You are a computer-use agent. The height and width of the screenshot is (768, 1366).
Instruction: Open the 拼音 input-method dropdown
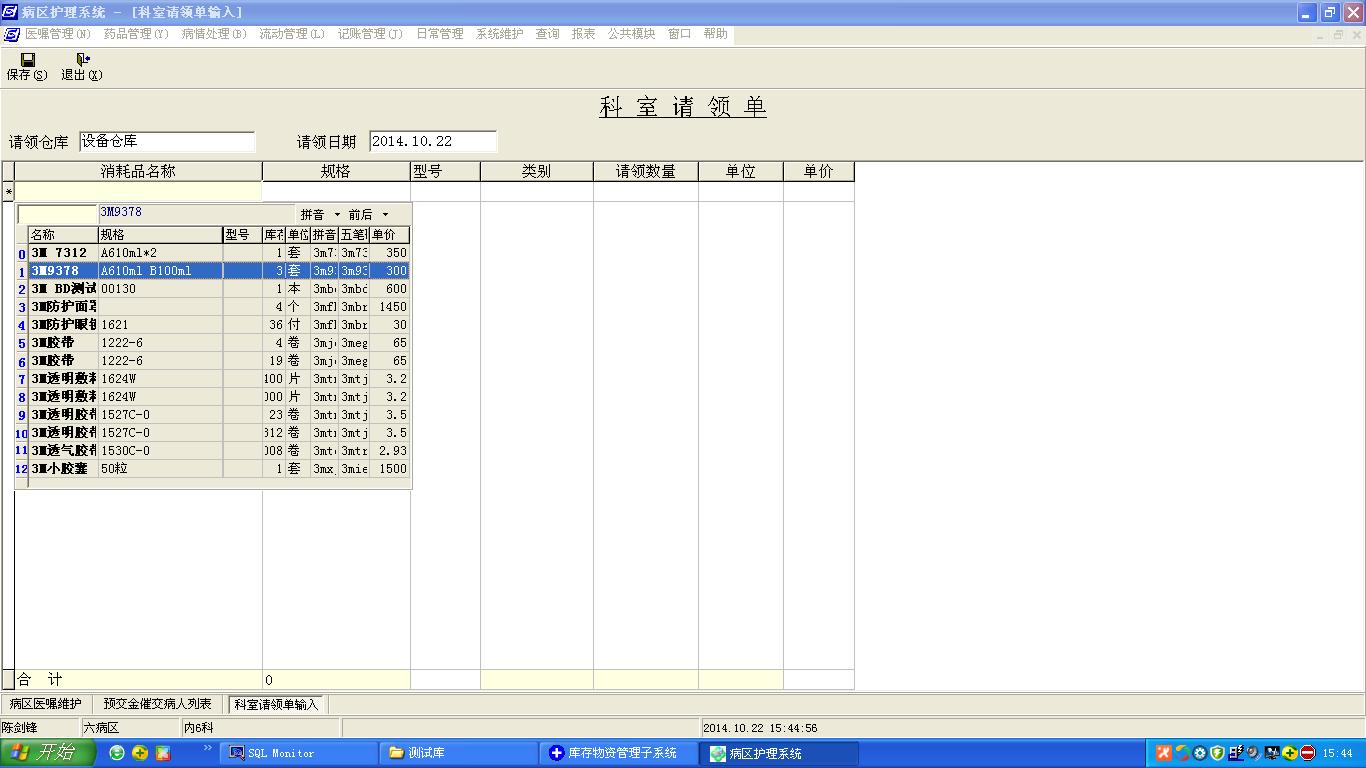point(320,215)
